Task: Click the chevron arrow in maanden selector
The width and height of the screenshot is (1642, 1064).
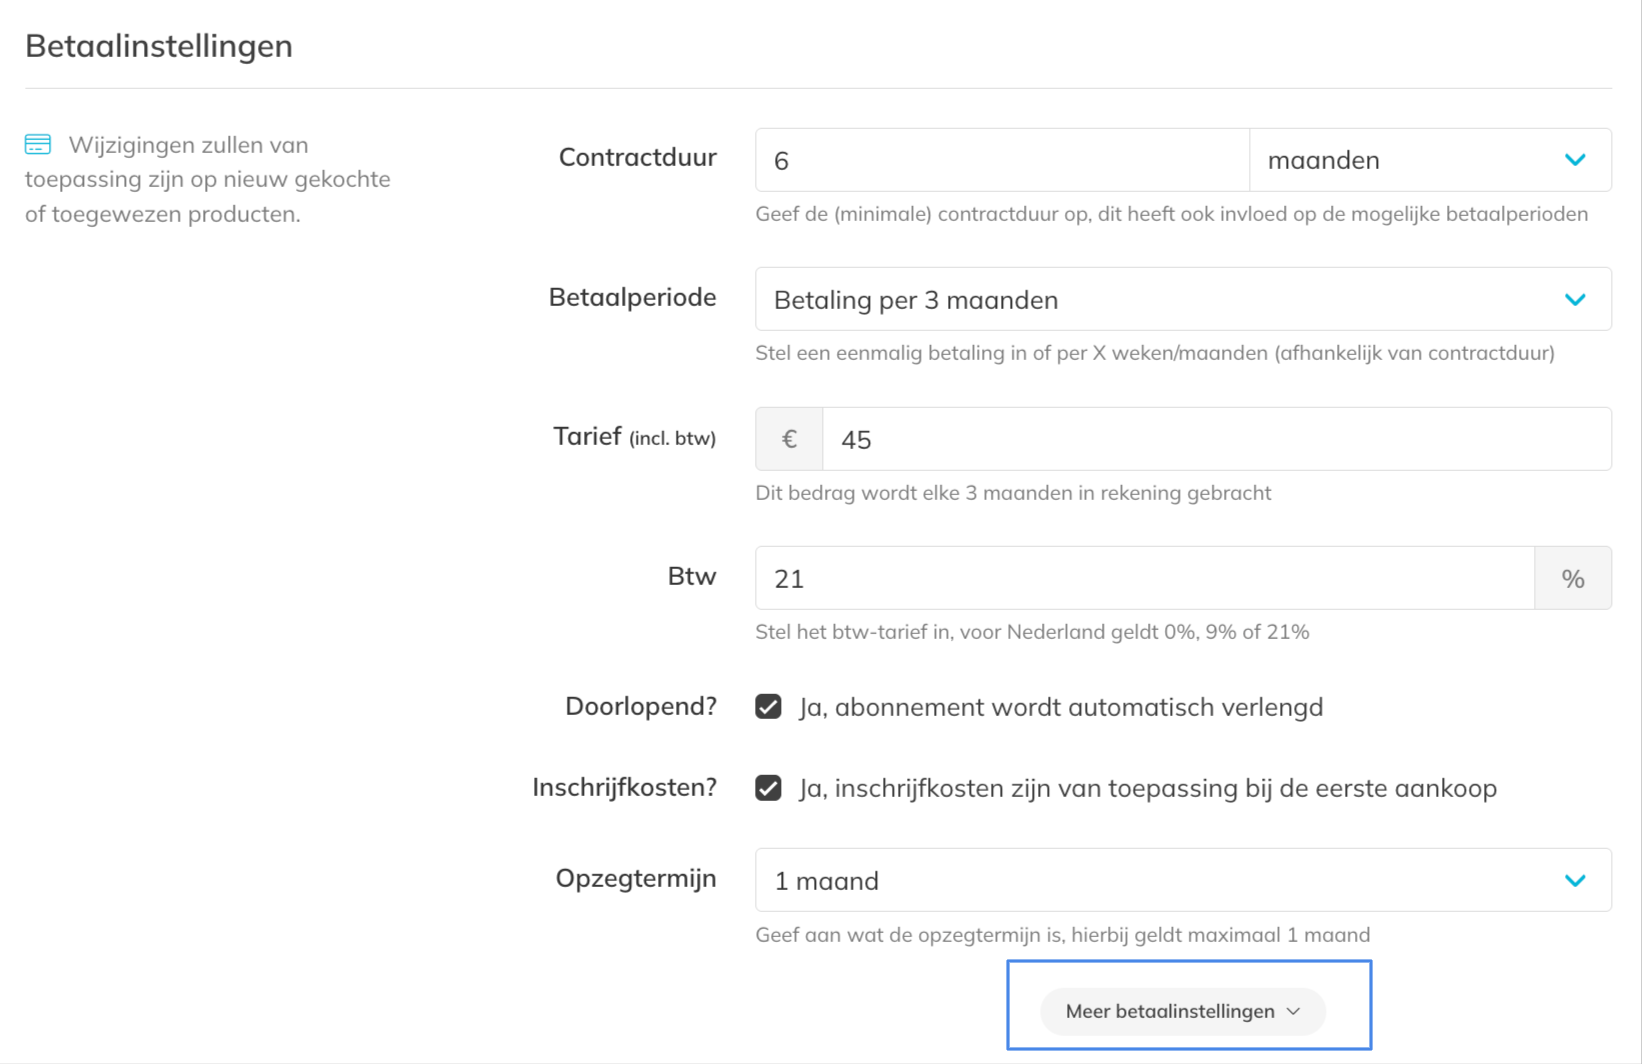Action: 1575,160
